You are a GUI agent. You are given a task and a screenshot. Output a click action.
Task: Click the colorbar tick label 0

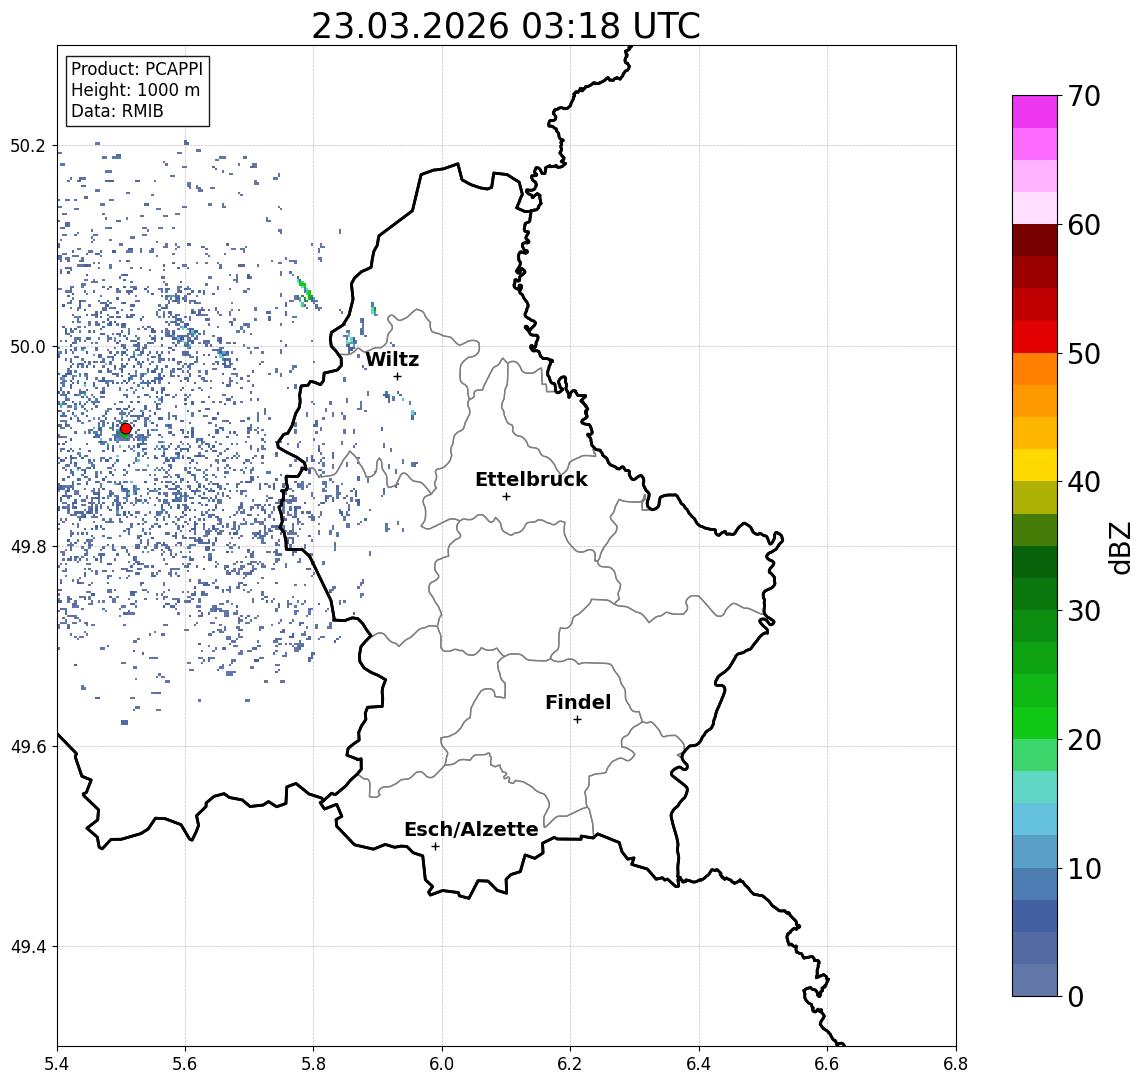(x=1076, y=996)
